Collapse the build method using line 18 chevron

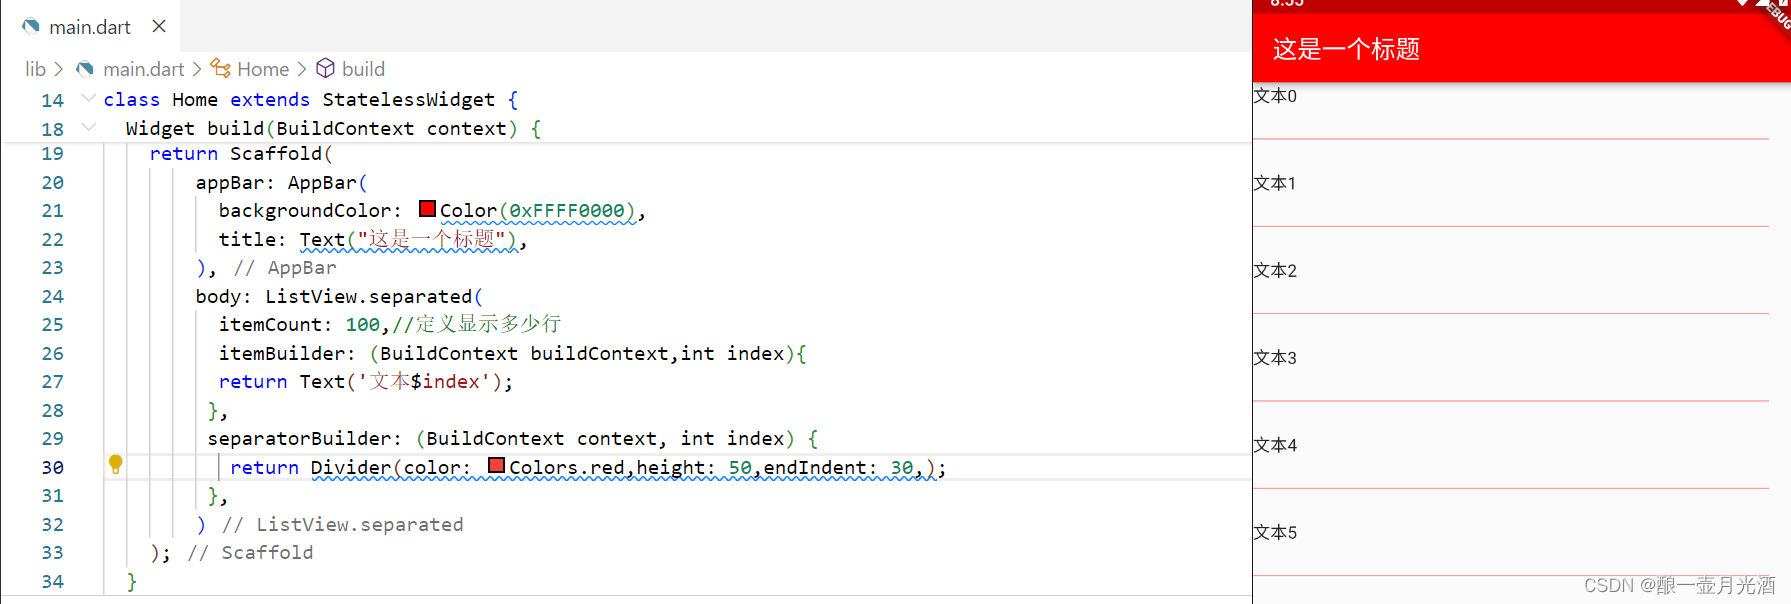(88, 127)
